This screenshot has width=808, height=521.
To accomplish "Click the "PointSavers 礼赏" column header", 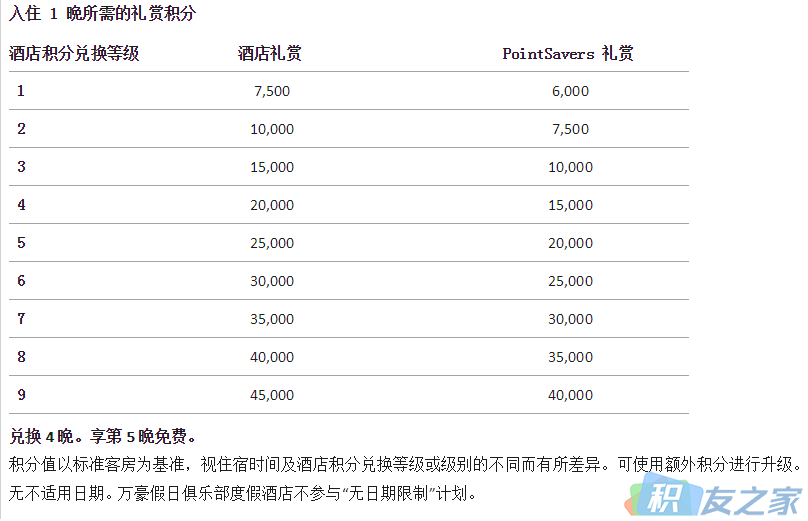I will coord(568,54).
